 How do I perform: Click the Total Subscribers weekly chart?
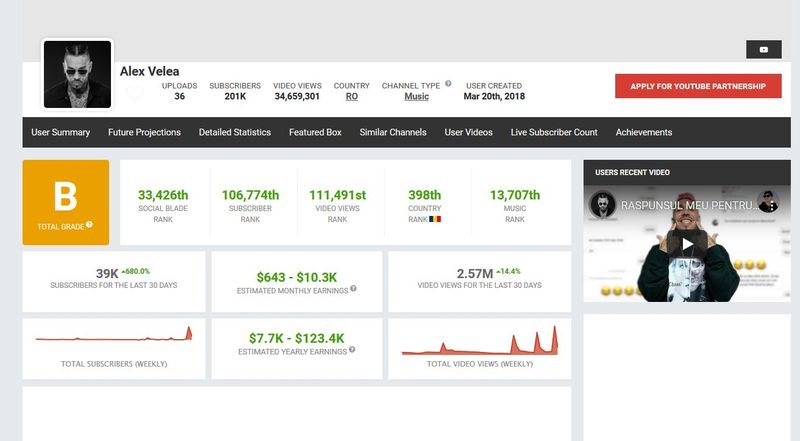113,338
